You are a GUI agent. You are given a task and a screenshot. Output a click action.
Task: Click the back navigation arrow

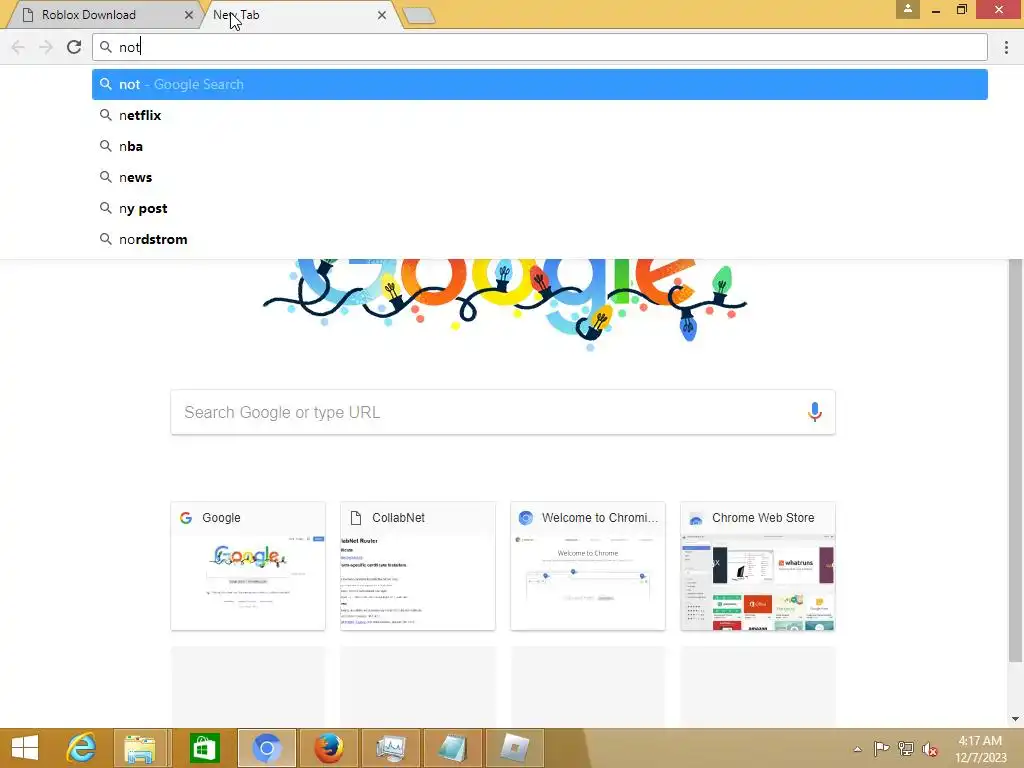(x=18, y=47)
